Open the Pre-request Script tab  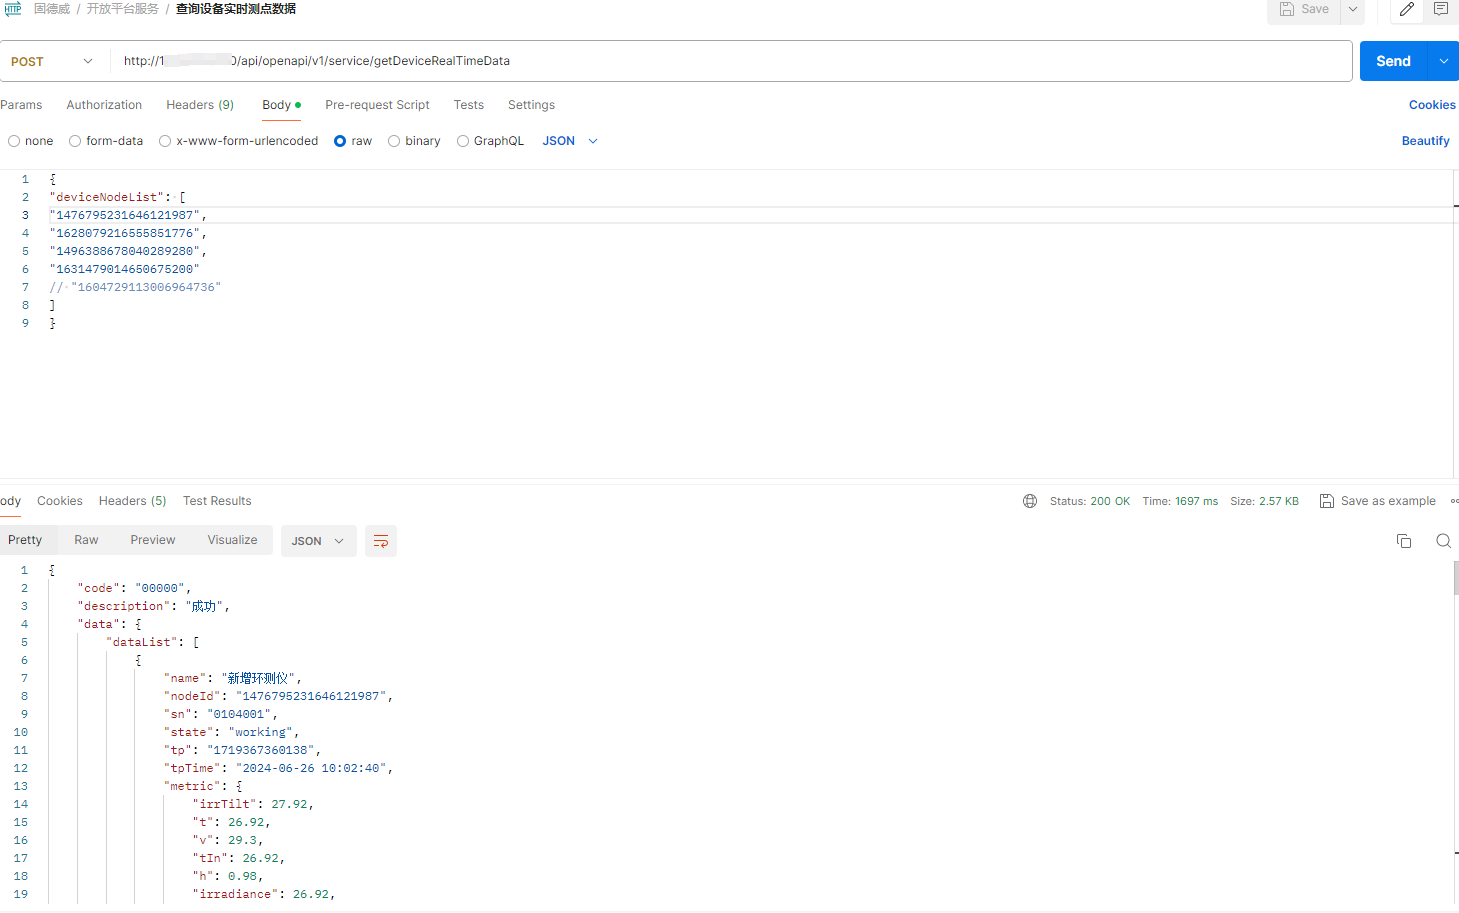click(x=377, y=105)
